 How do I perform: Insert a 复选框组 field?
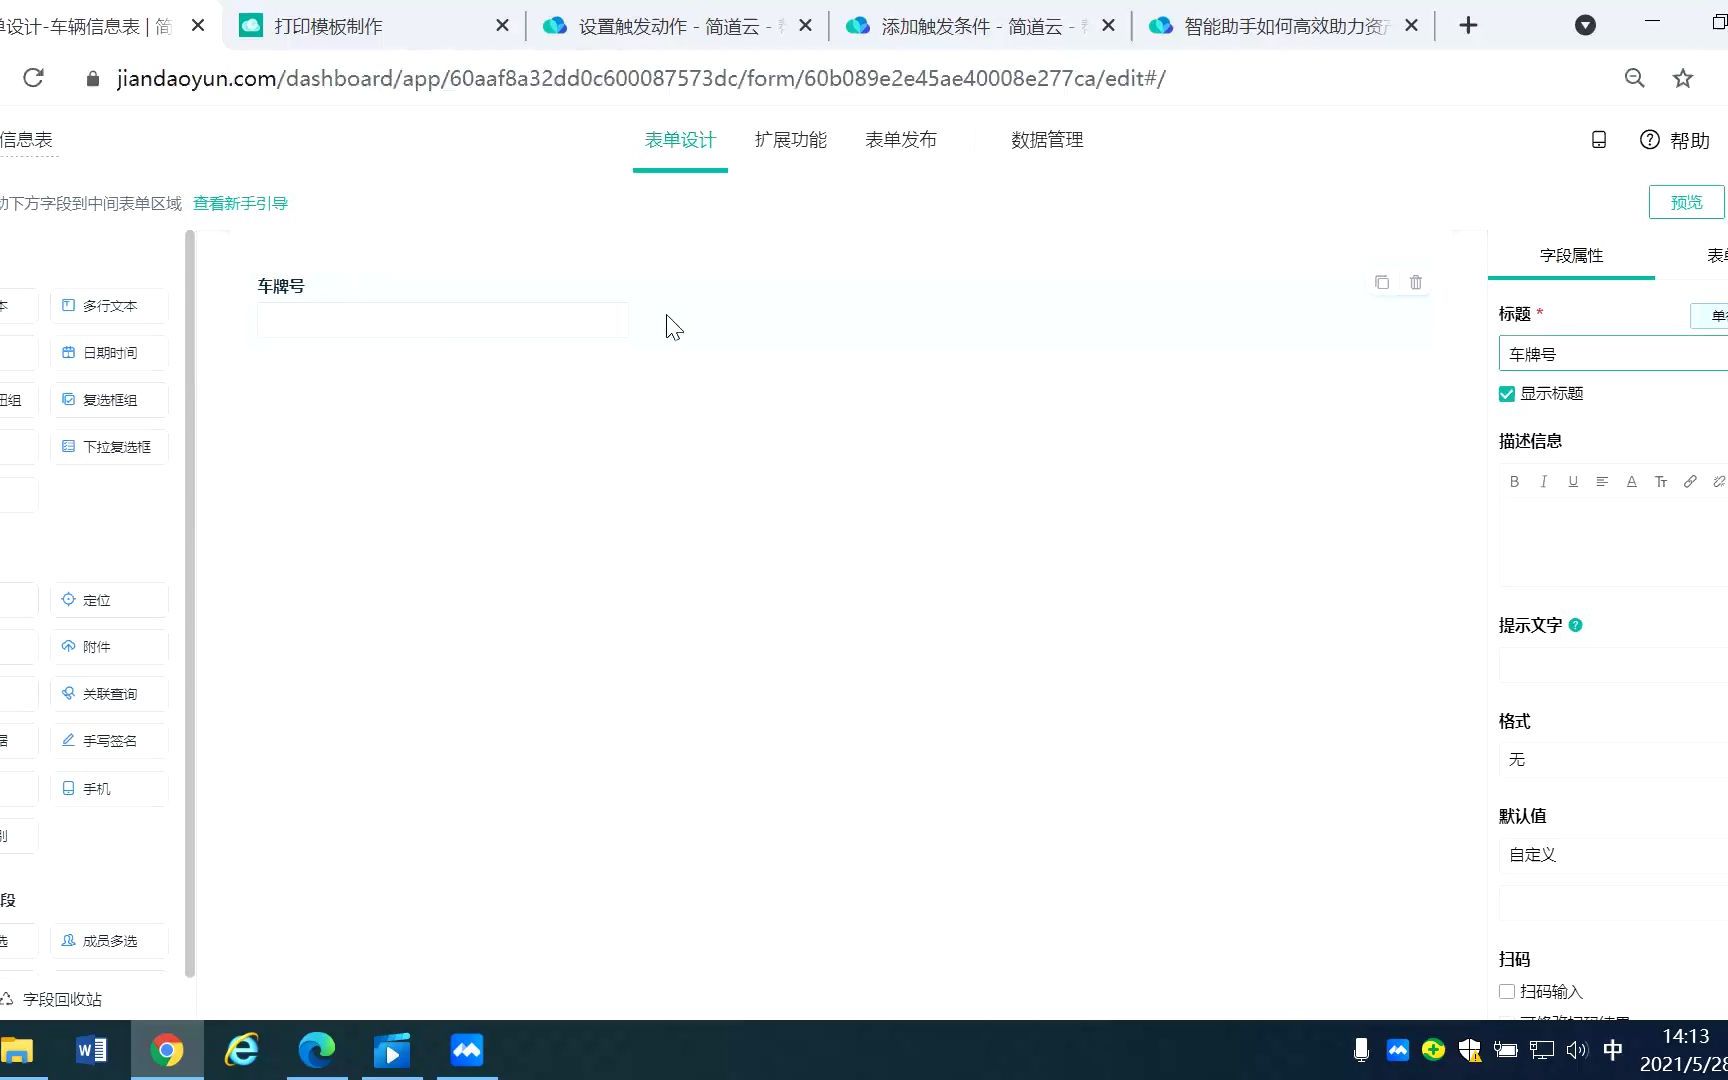pos(108,399)
